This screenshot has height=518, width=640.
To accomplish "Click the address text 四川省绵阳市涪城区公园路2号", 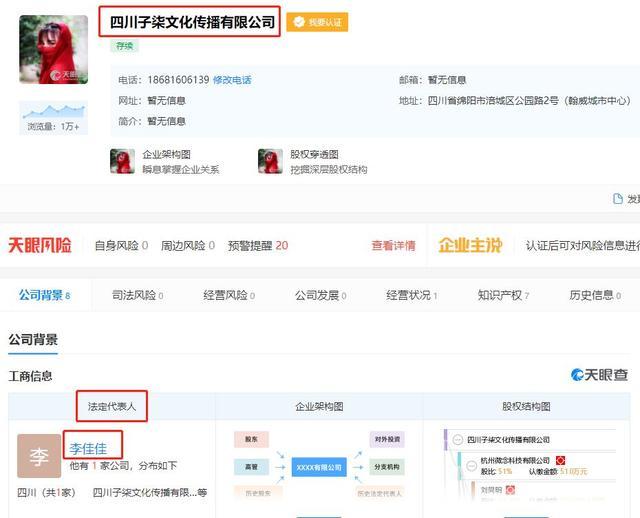I will coord(493,100).
